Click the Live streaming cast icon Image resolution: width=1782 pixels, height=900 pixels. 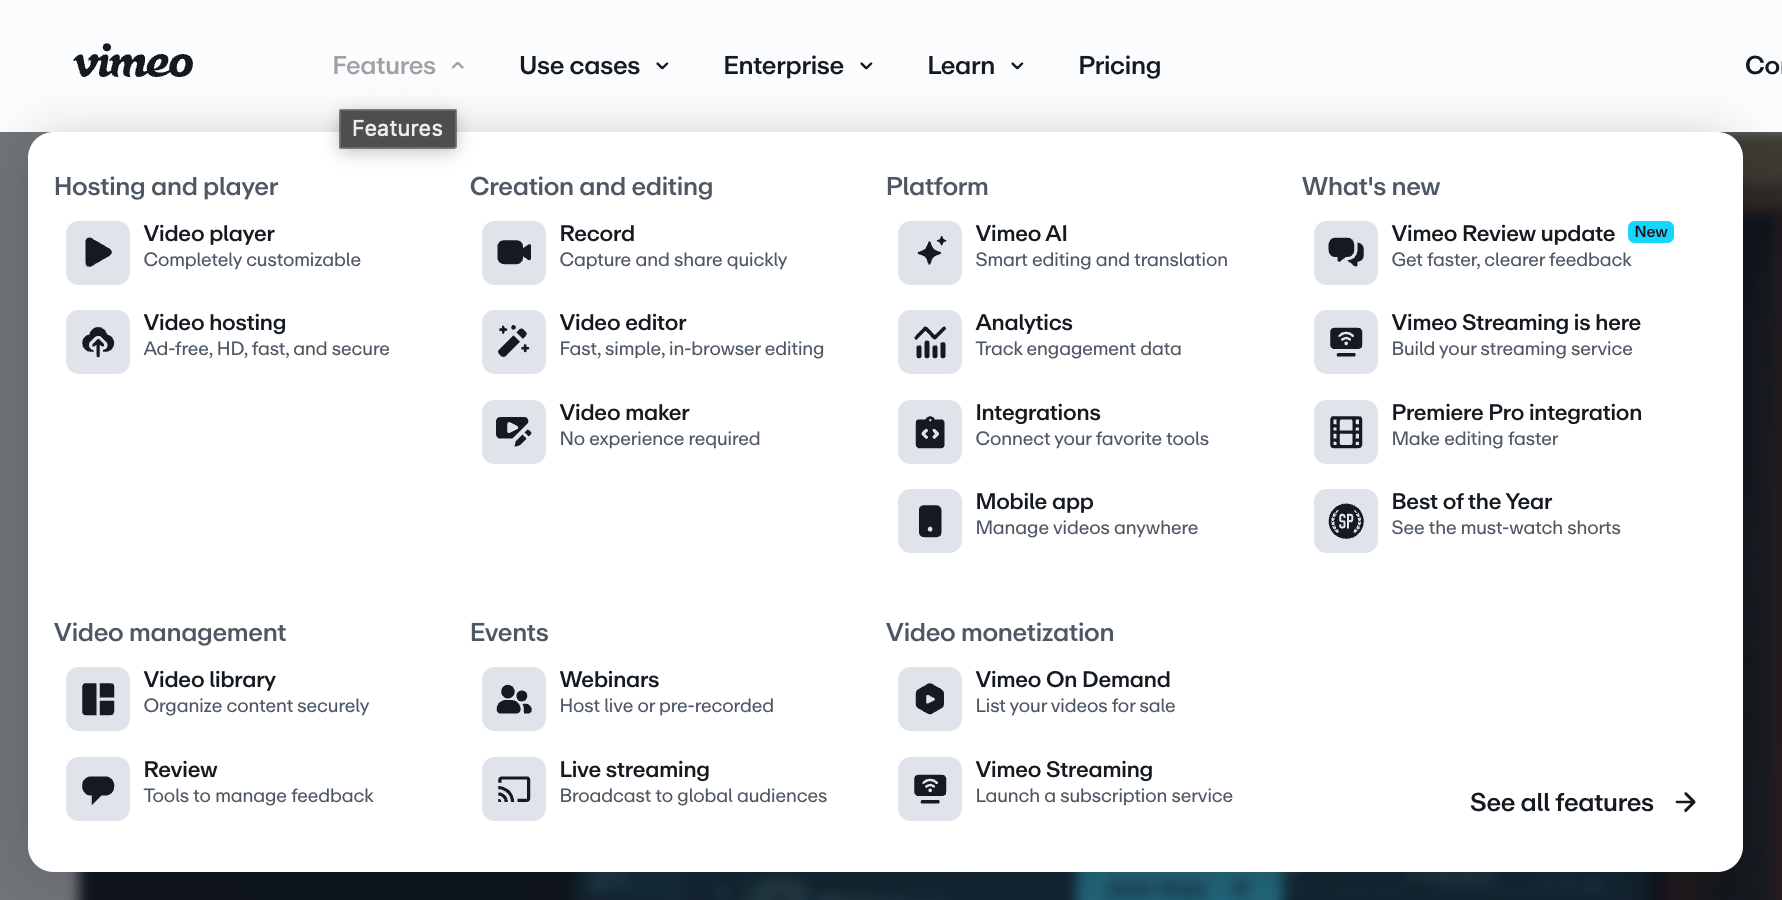pyautogui.click(x=514, y=789)
